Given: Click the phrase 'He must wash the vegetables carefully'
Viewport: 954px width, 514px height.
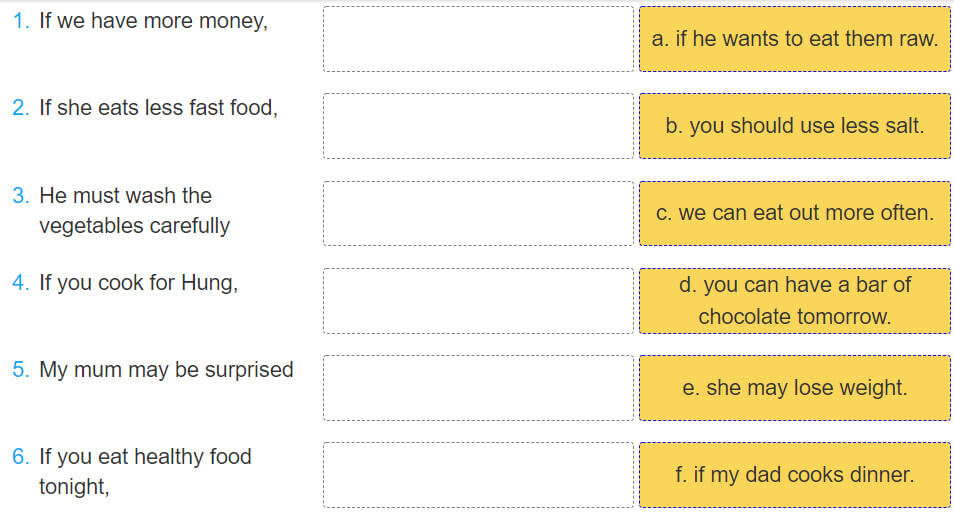Looking at the screenshot, I should click(x=134, y=210).
